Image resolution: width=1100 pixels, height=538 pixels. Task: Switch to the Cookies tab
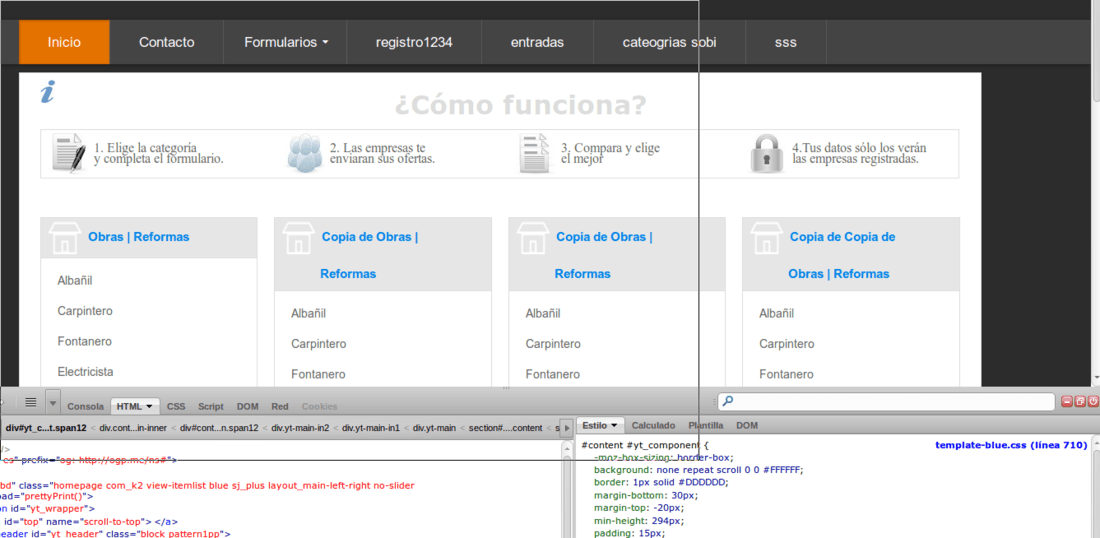pos(319,407)
